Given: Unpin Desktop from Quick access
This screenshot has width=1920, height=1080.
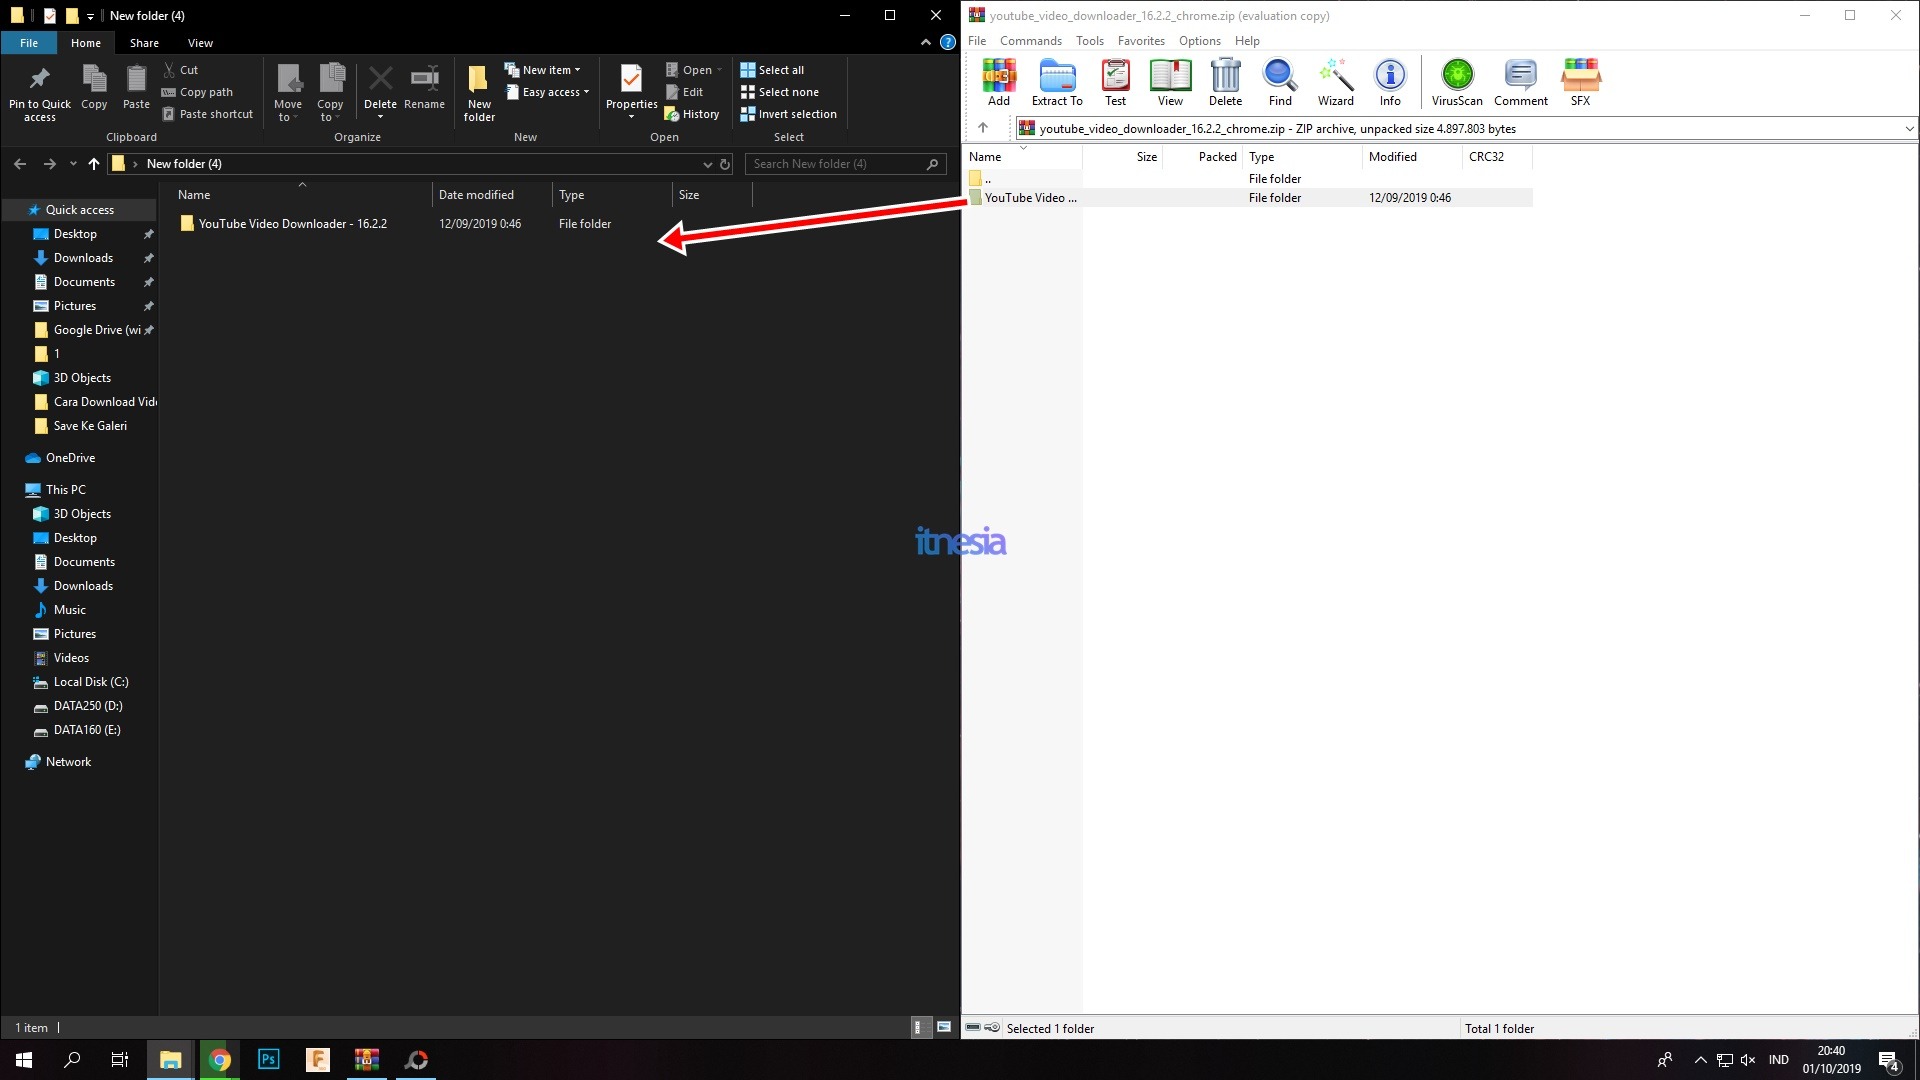Looking at the screenshot, I should [148, 233].
